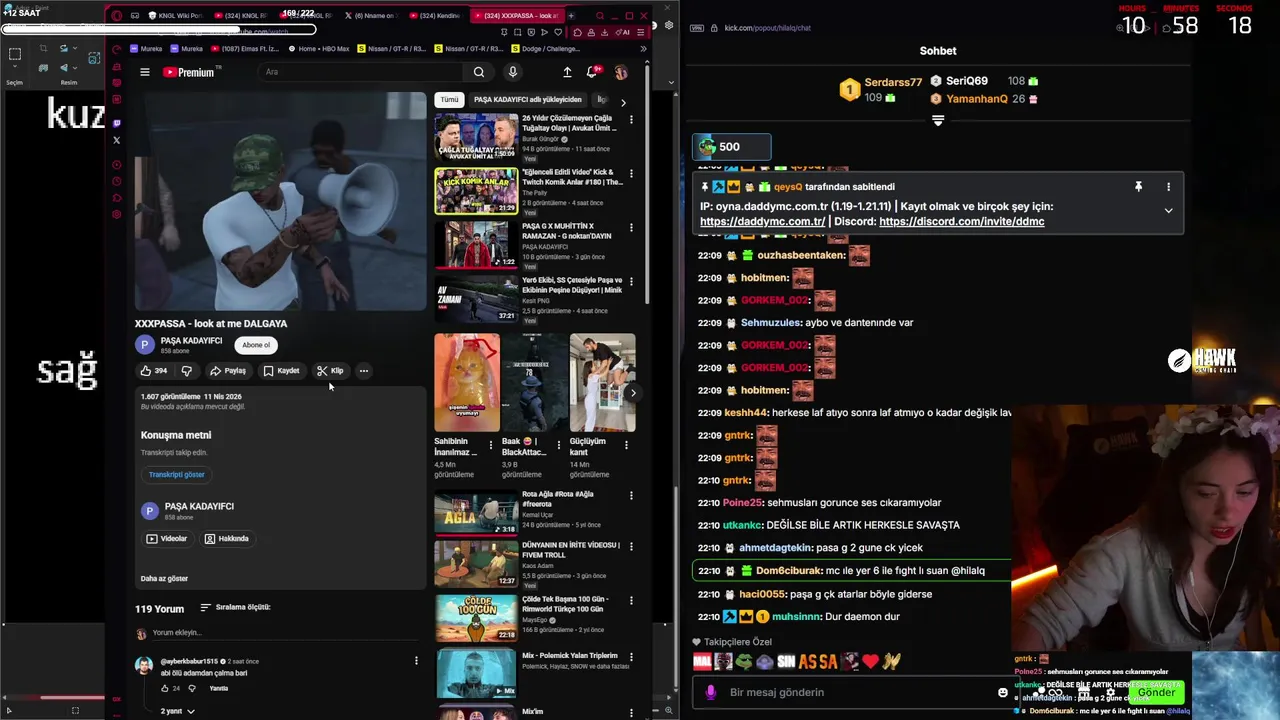Image resolution: width=1280 pixels, height=720 pixels.
Task: Send chat message with Gönder
Action: [x=1156, y=692]
